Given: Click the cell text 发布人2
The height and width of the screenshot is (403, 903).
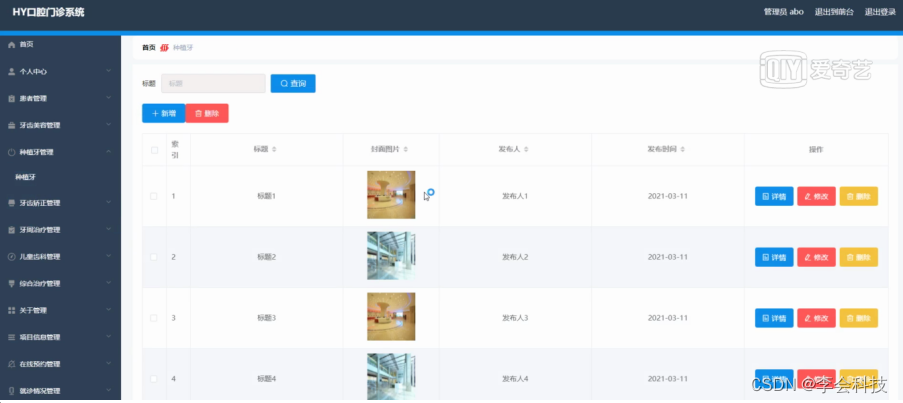Looking at the screenshot, I should [515, 257].
